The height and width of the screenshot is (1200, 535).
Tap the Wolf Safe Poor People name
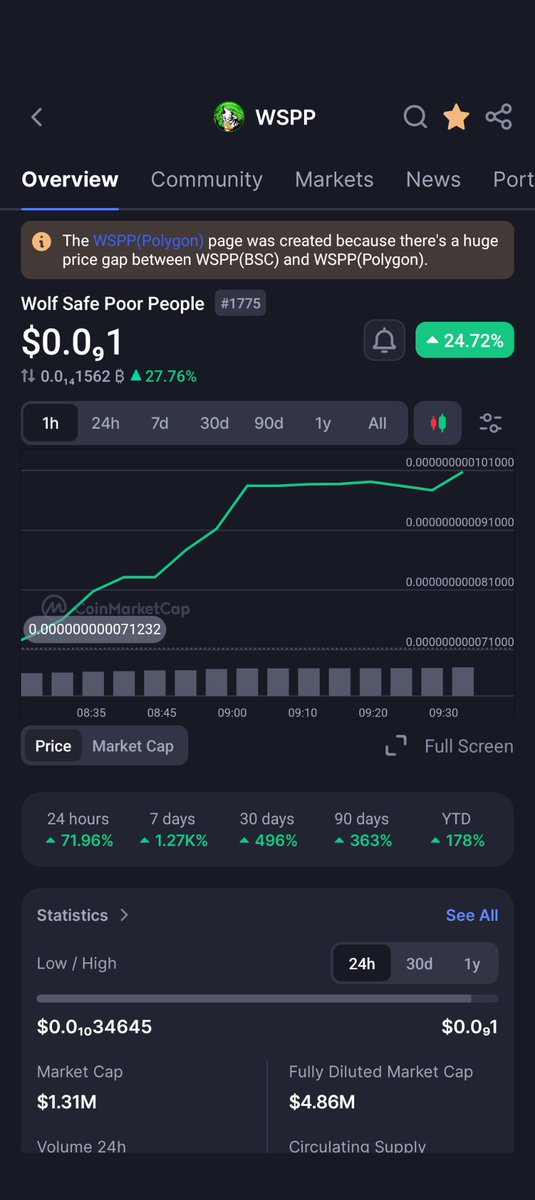(x=113, y=303)
